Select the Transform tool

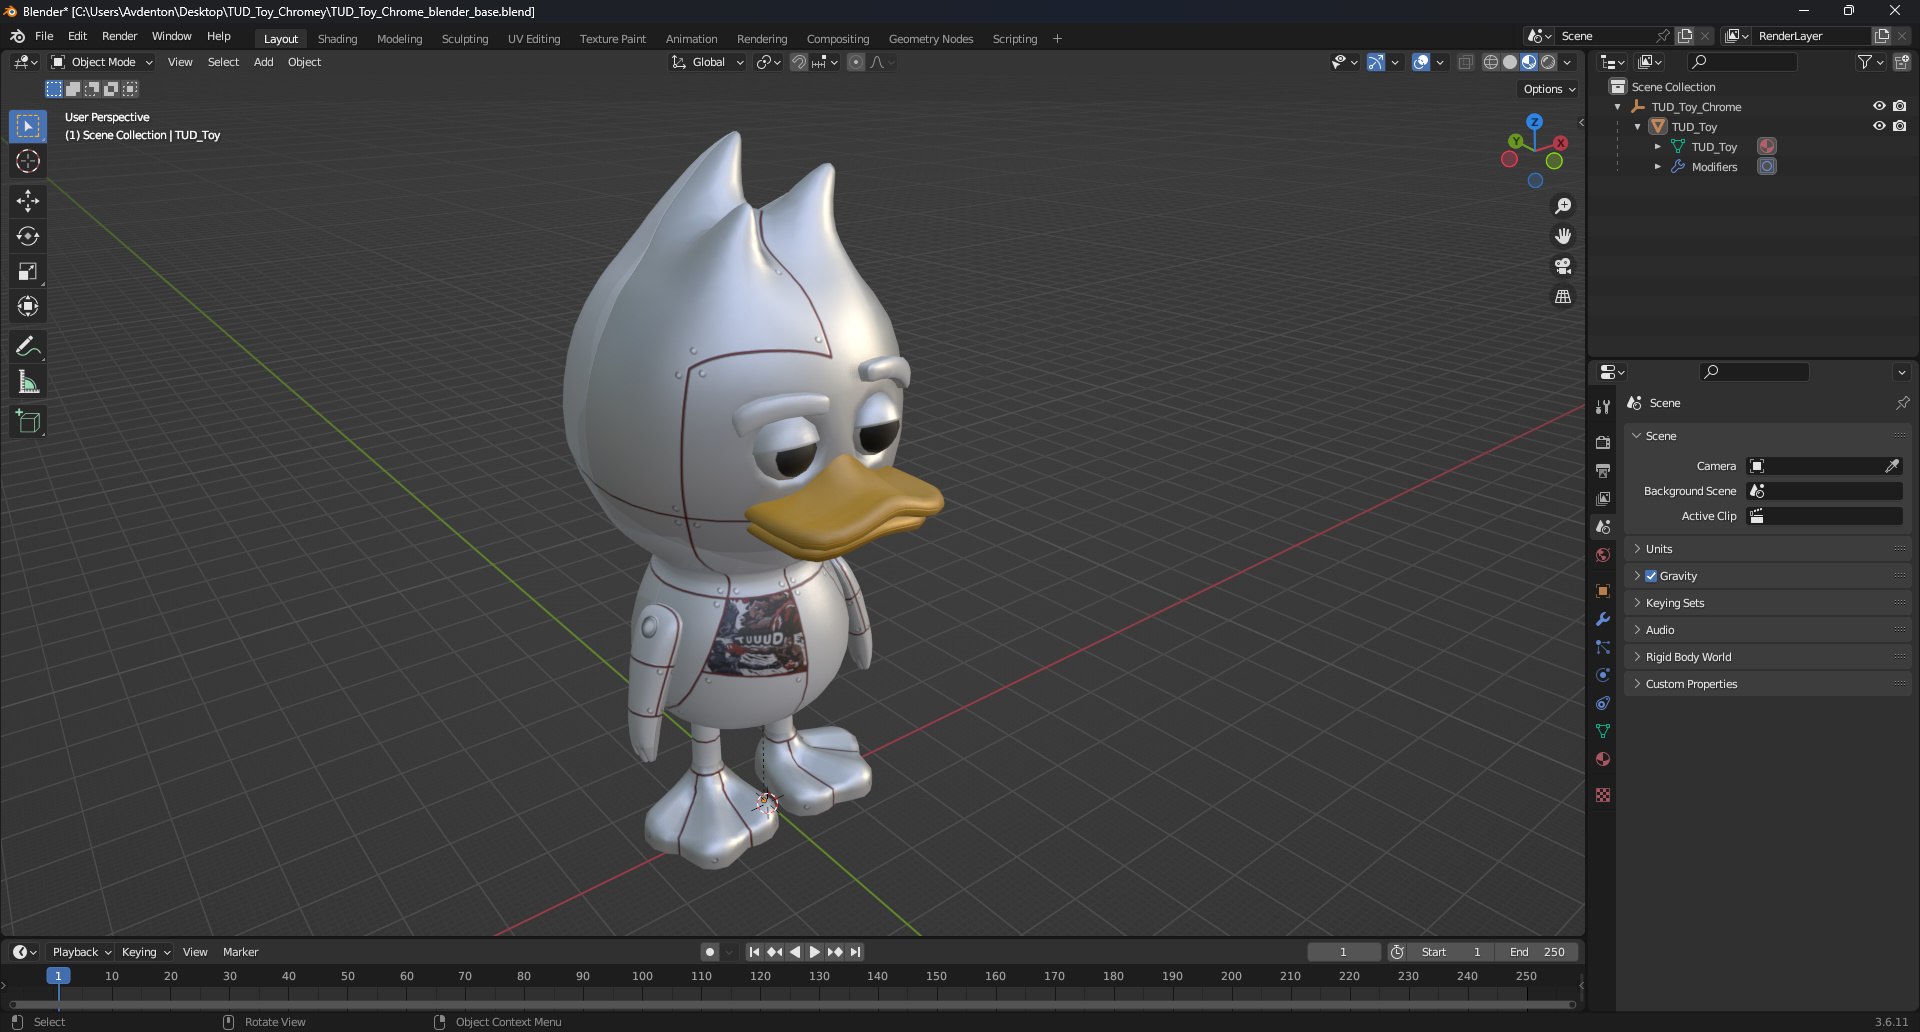pos(28,306)
